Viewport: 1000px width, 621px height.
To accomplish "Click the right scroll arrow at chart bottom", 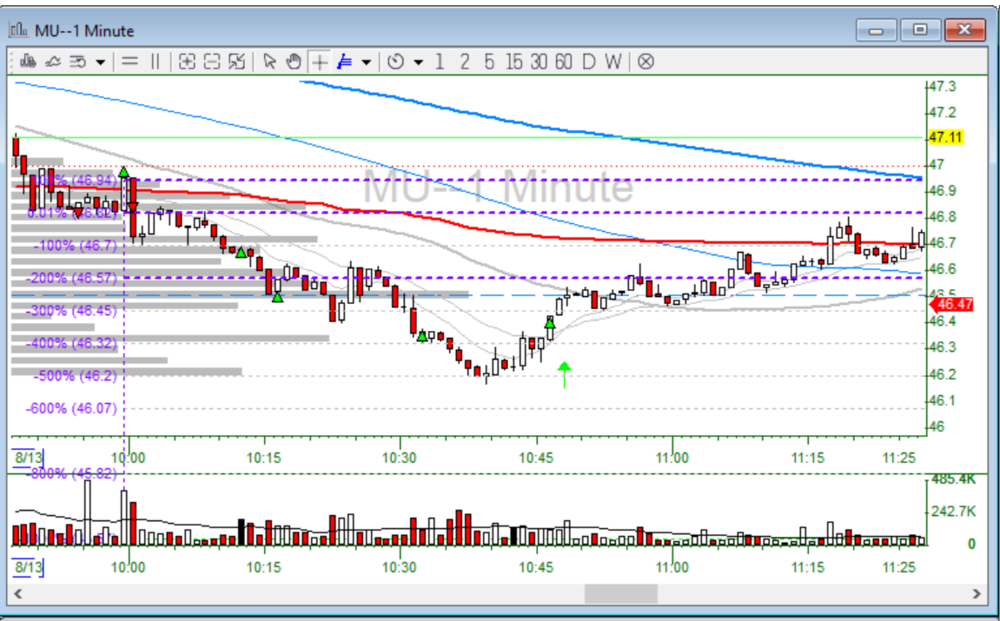I will tap(977, 594).
